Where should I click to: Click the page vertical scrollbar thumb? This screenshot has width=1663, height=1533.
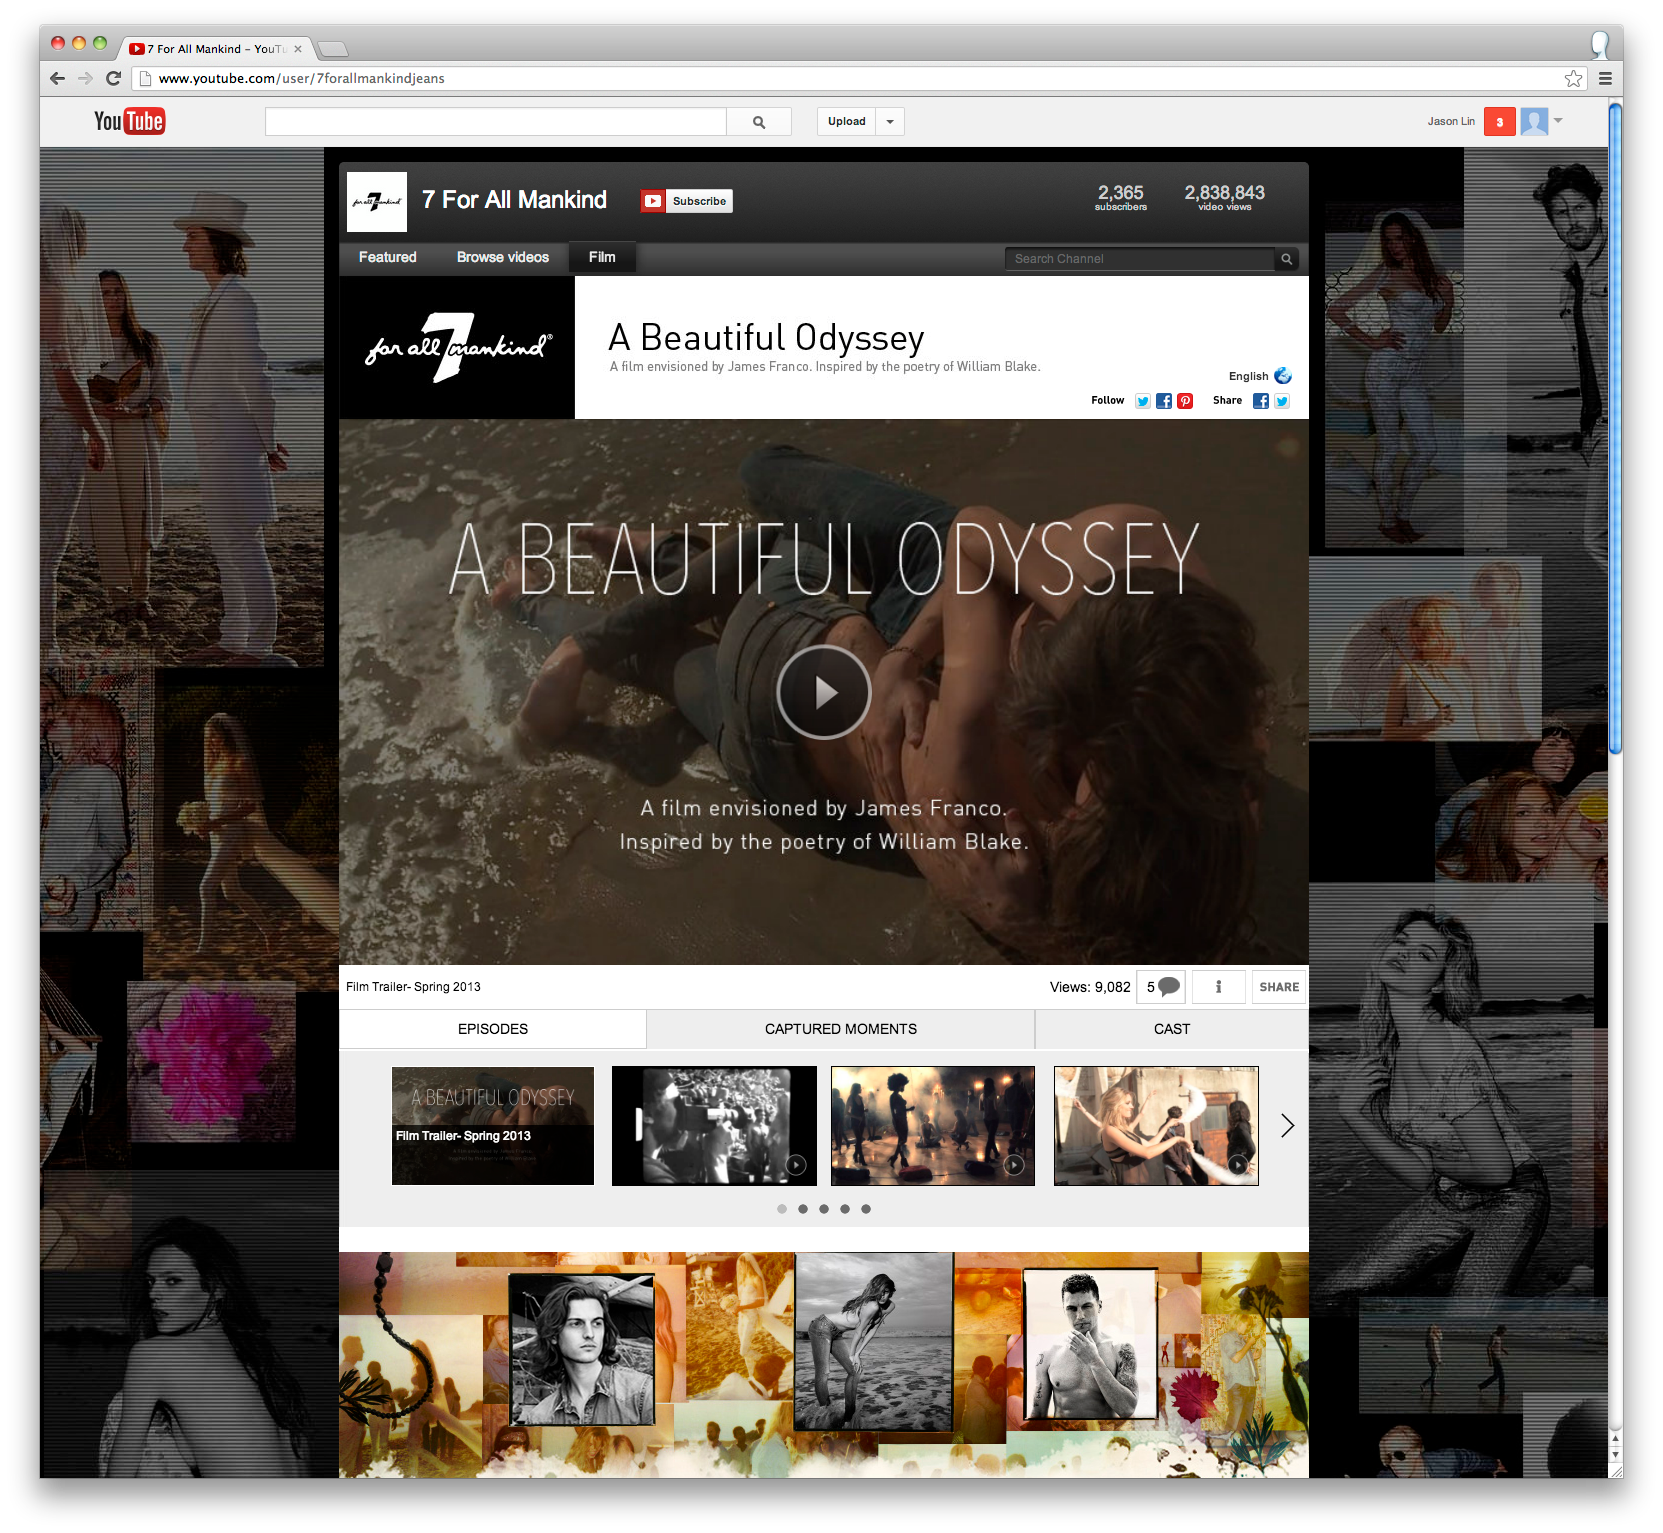coord(1615,428)
